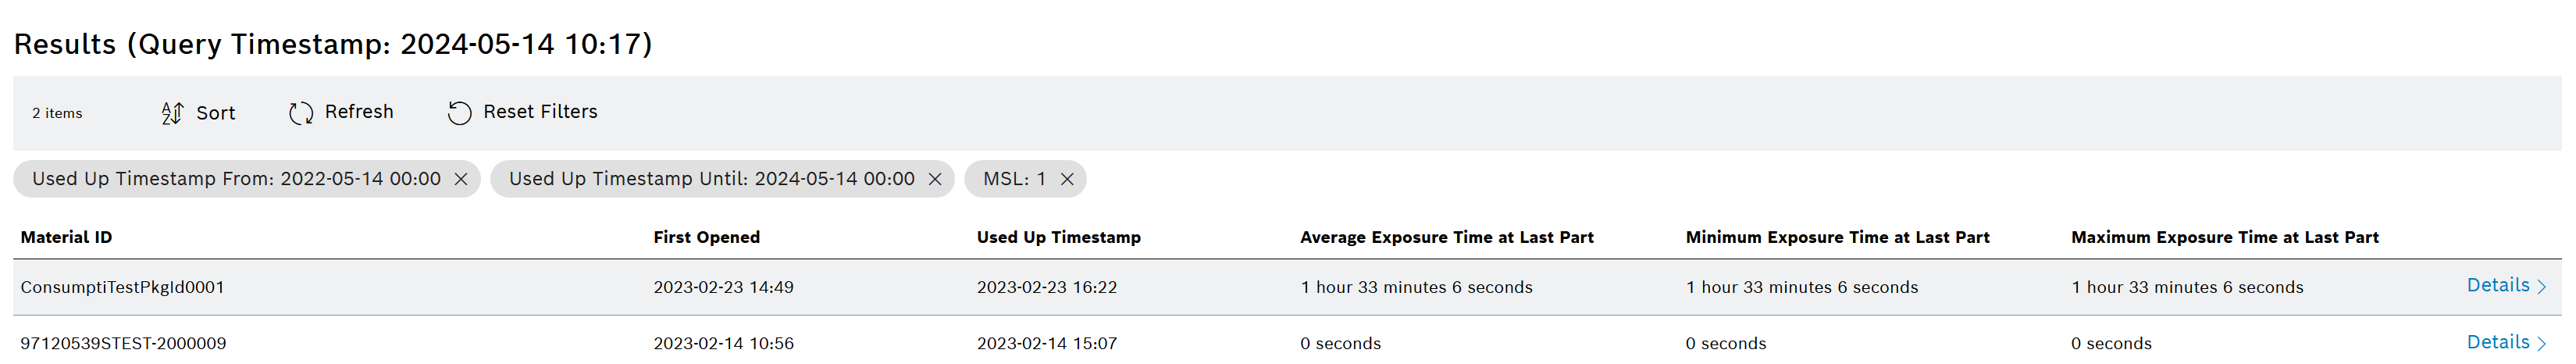
Task: Click the Material ID column header
Action: point(66,237)
